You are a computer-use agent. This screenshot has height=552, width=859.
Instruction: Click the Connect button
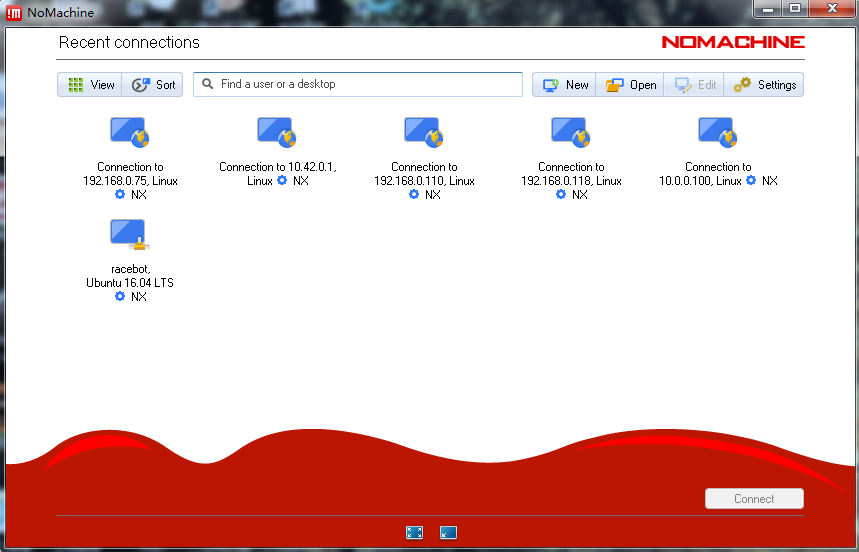tap(754, 499)
